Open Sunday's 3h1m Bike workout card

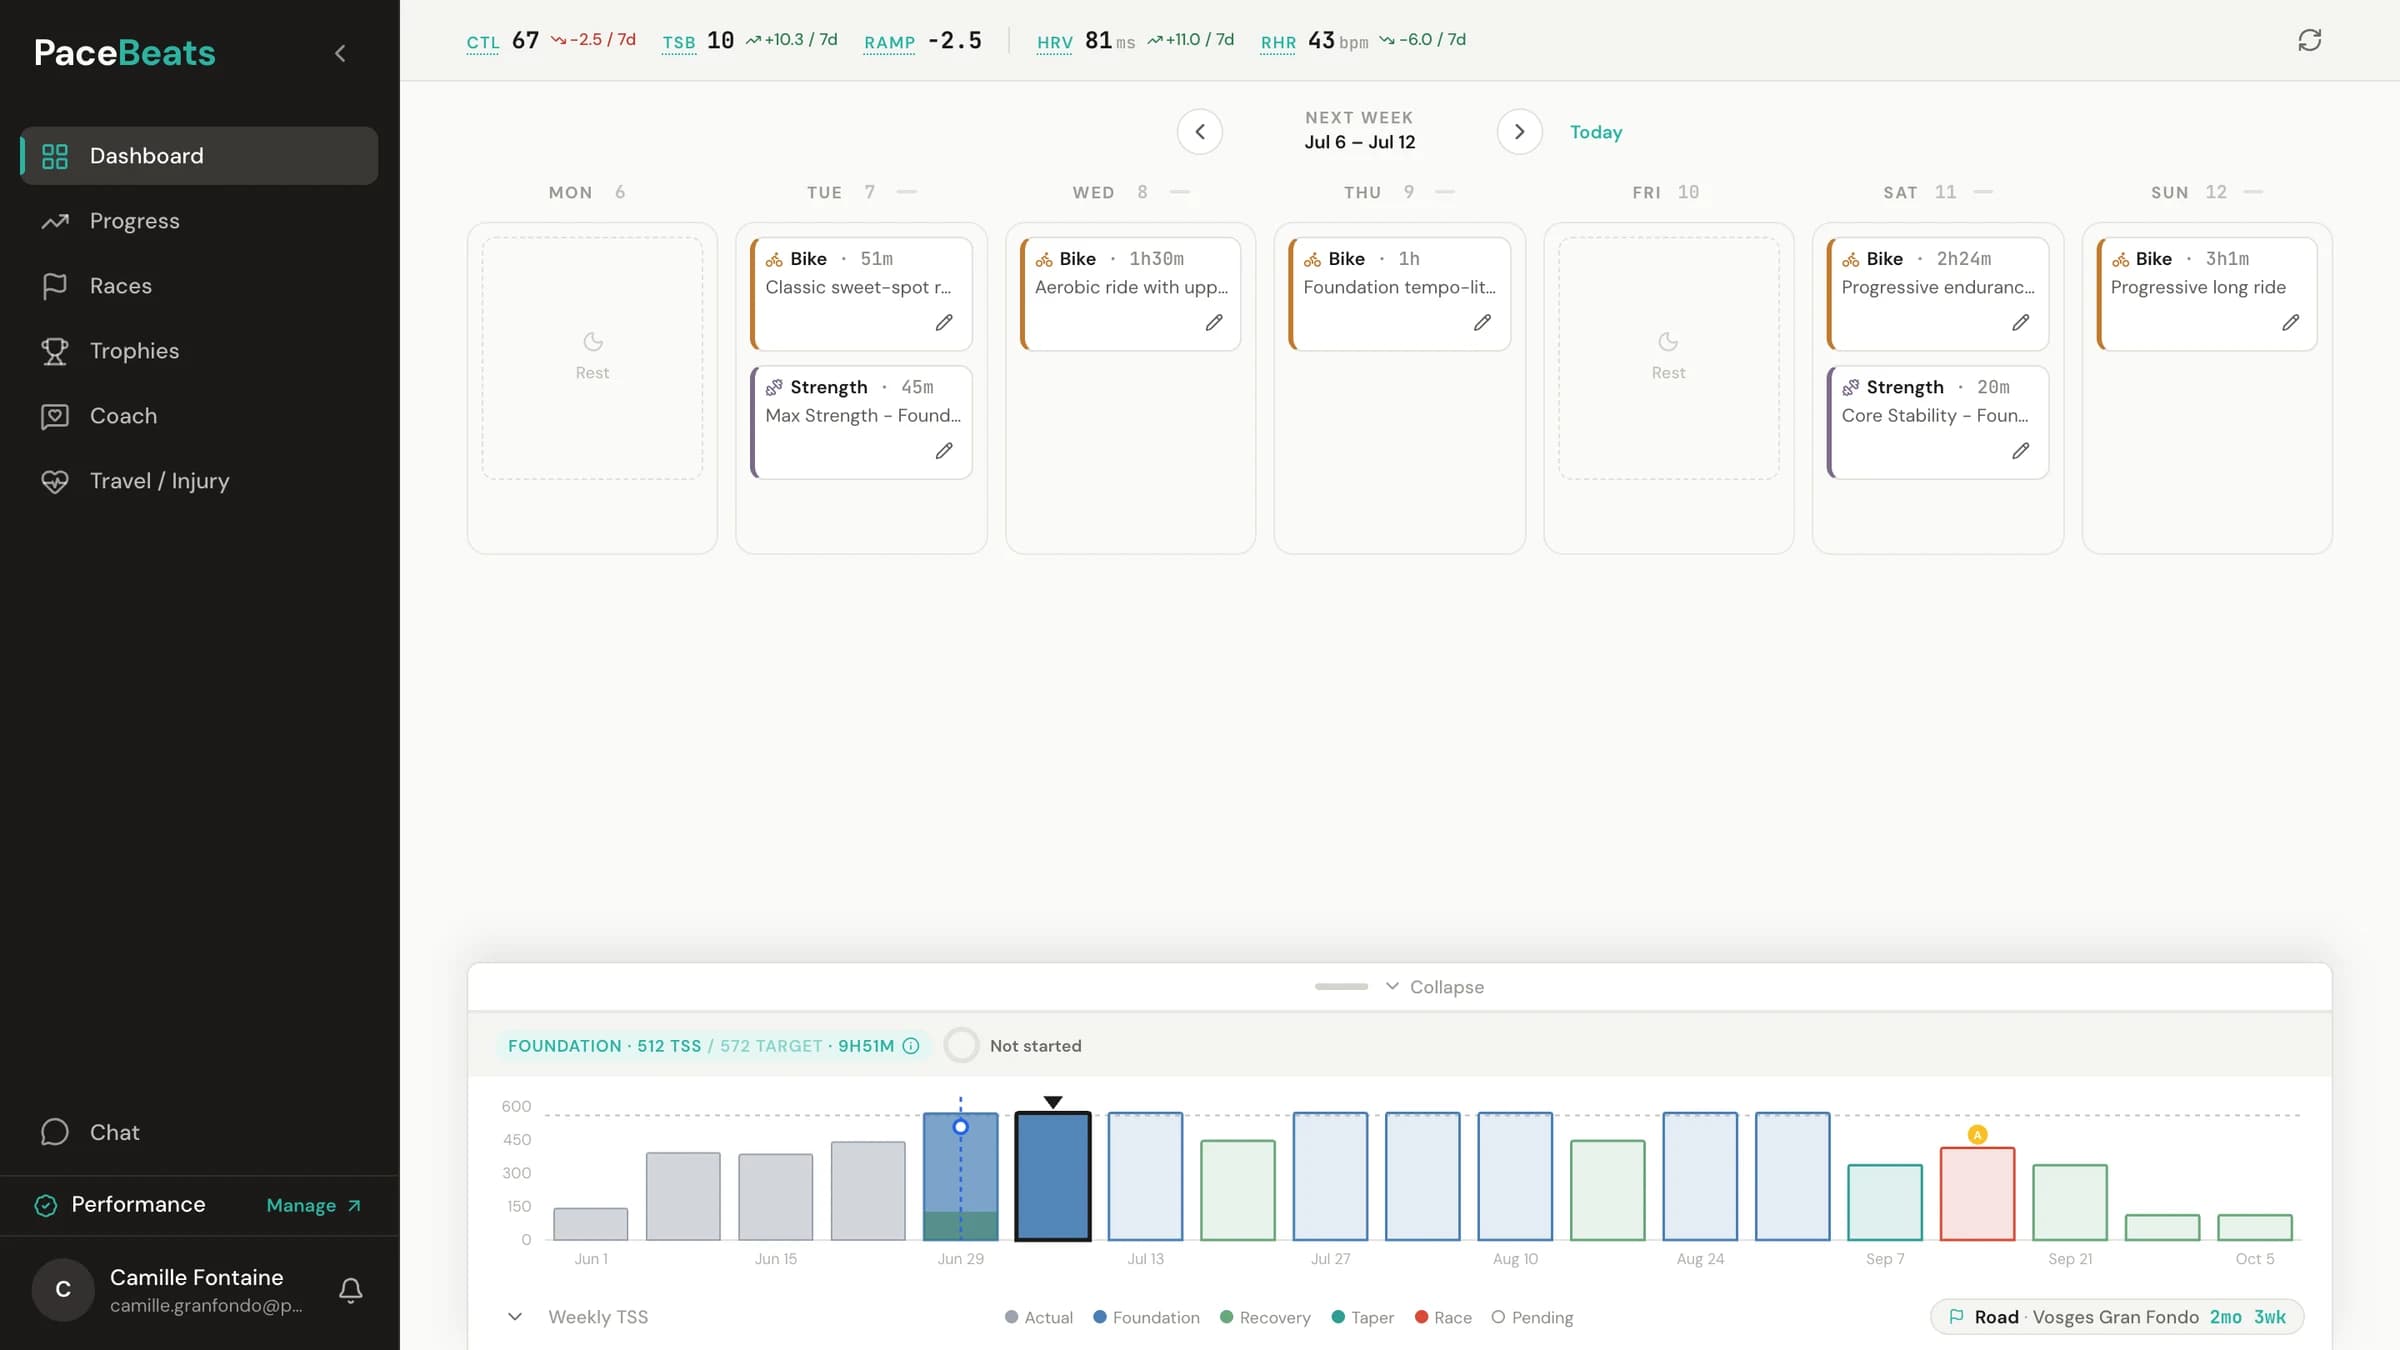2207,293
